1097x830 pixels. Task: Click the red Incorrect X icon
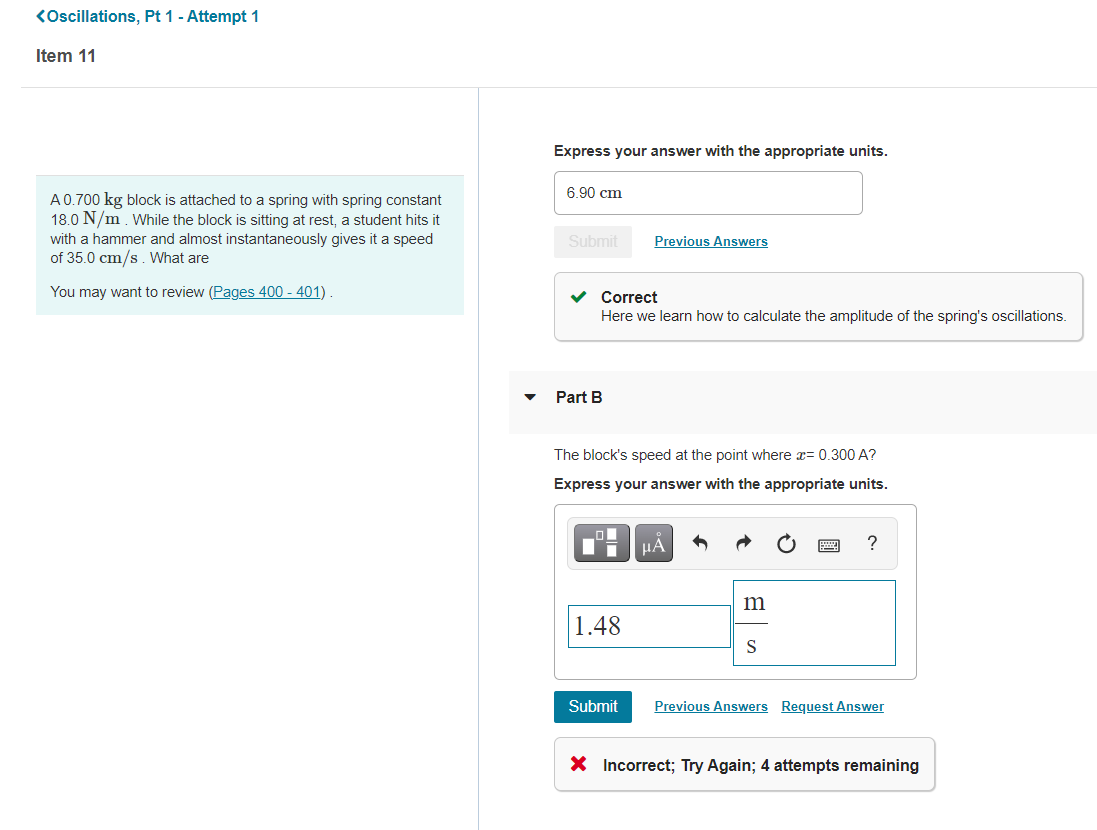[577, 764]
